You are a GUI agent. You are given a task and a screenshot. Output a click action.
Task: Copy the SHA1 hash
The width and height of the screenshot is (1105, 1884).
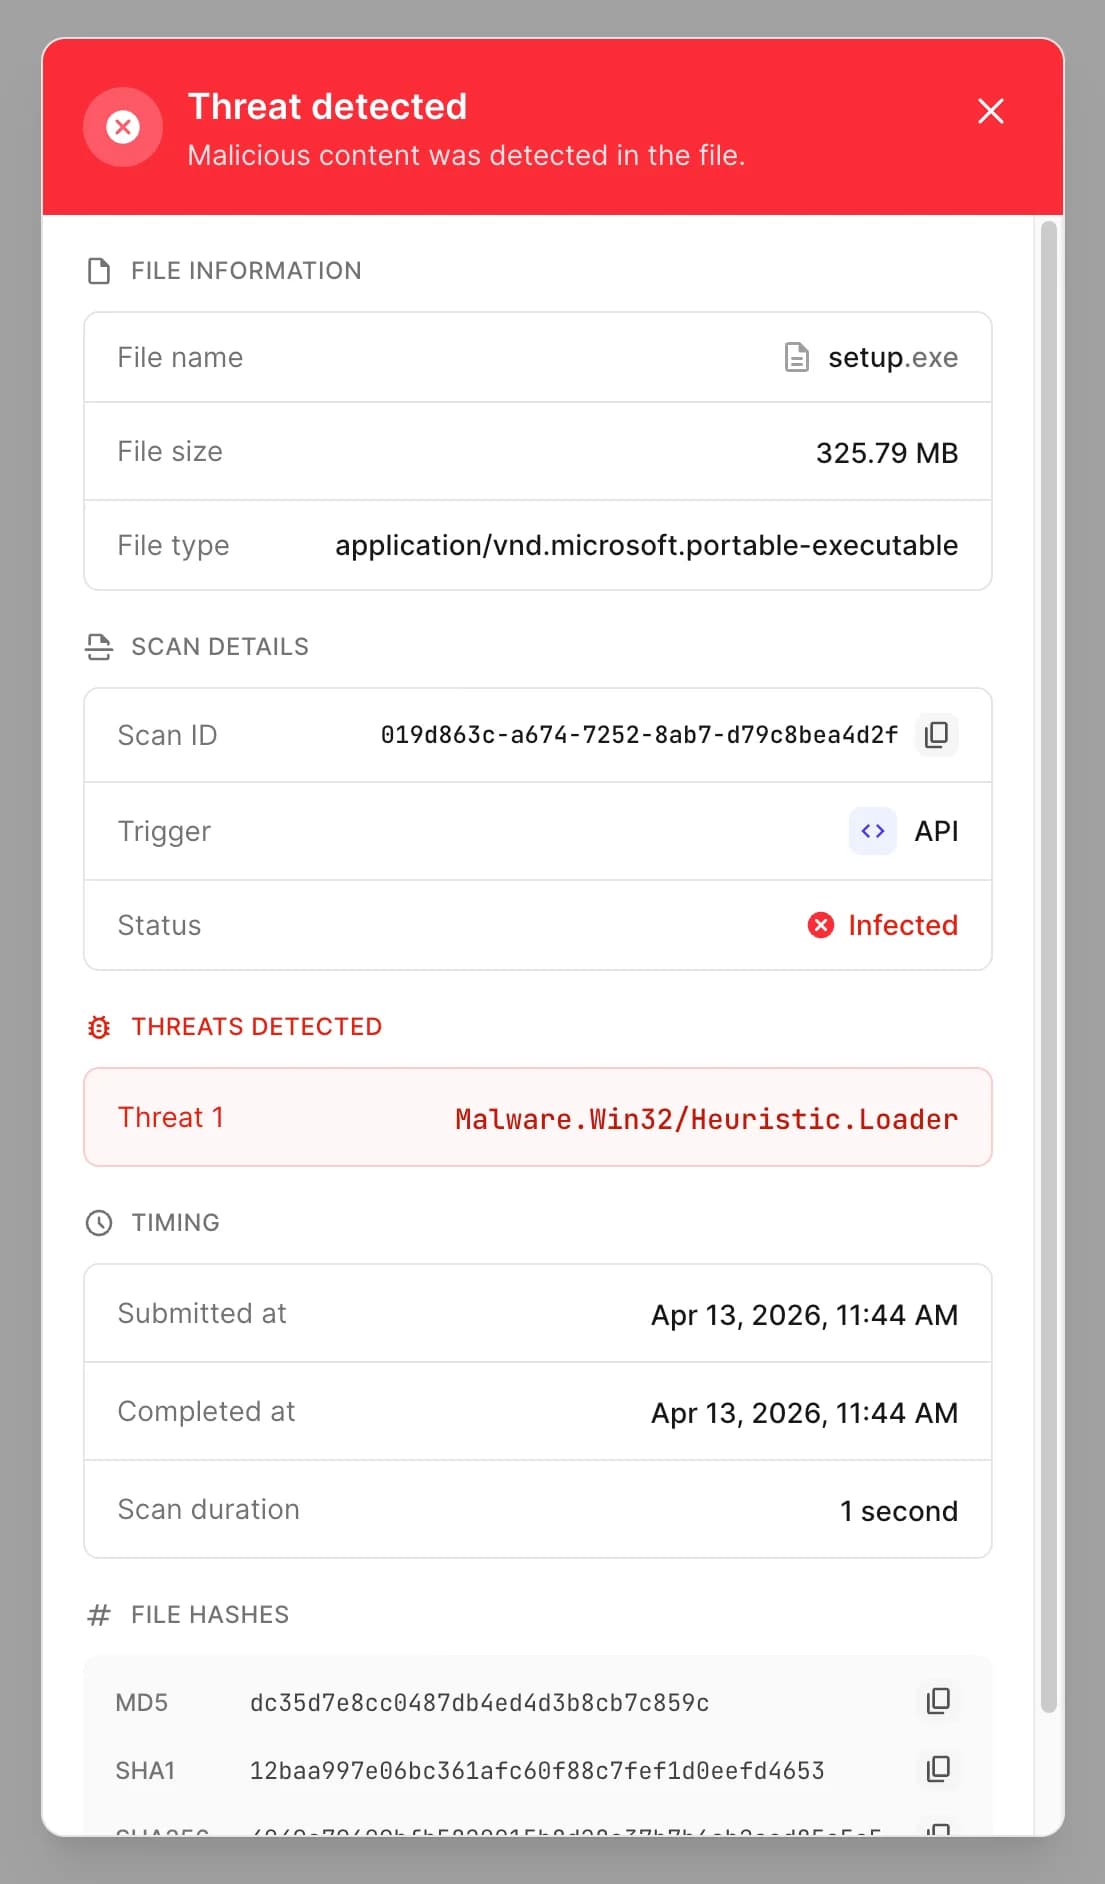point(937,1769)
